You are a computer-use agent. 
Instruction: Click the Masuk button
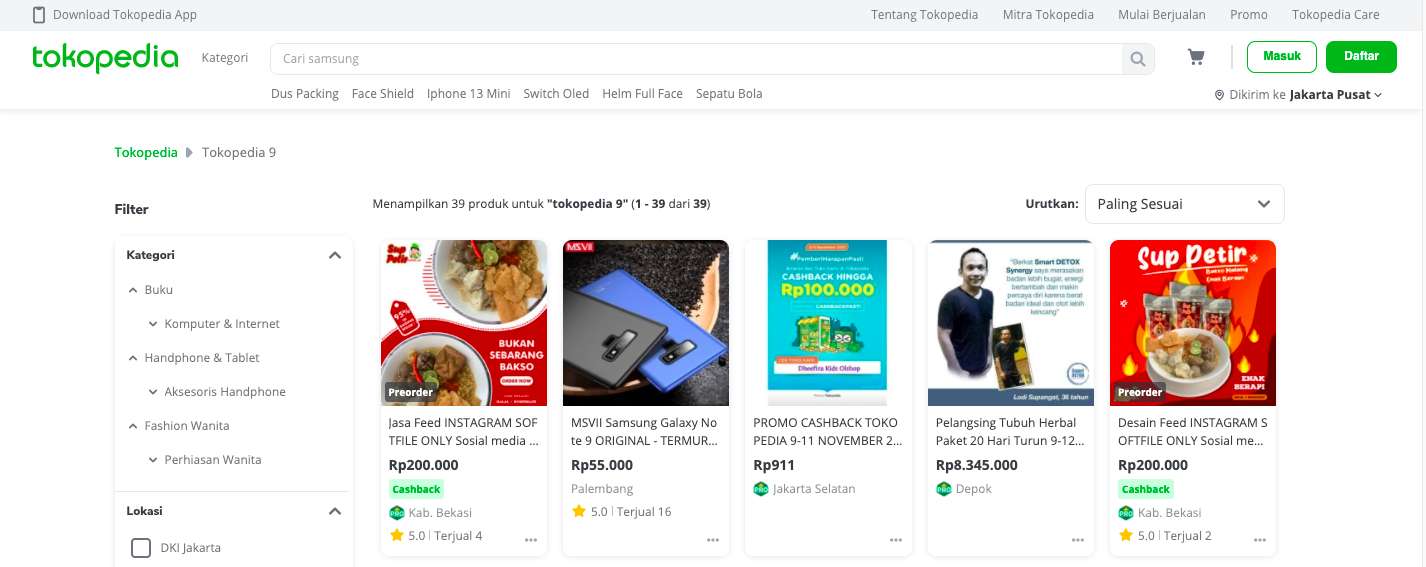coord(1282,57)
